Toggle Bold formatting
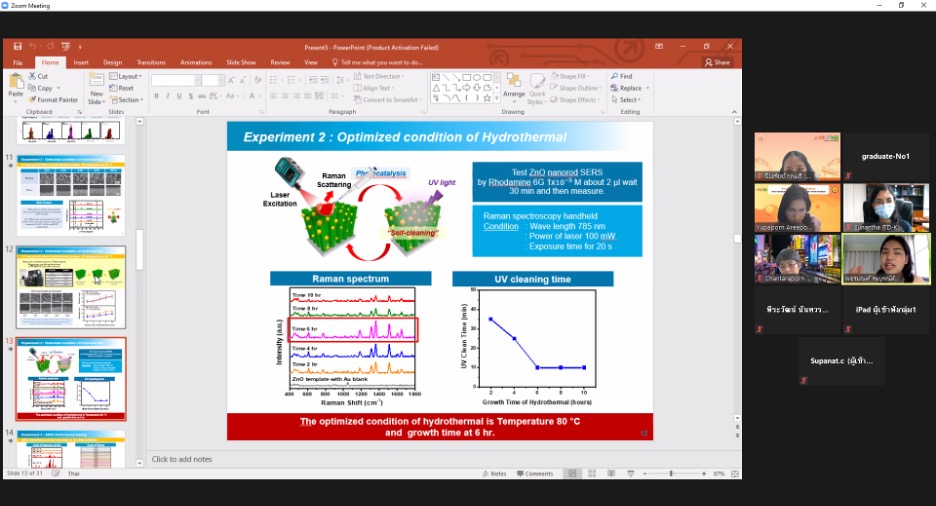Screen dimensions: 936x506 (156, 95)
